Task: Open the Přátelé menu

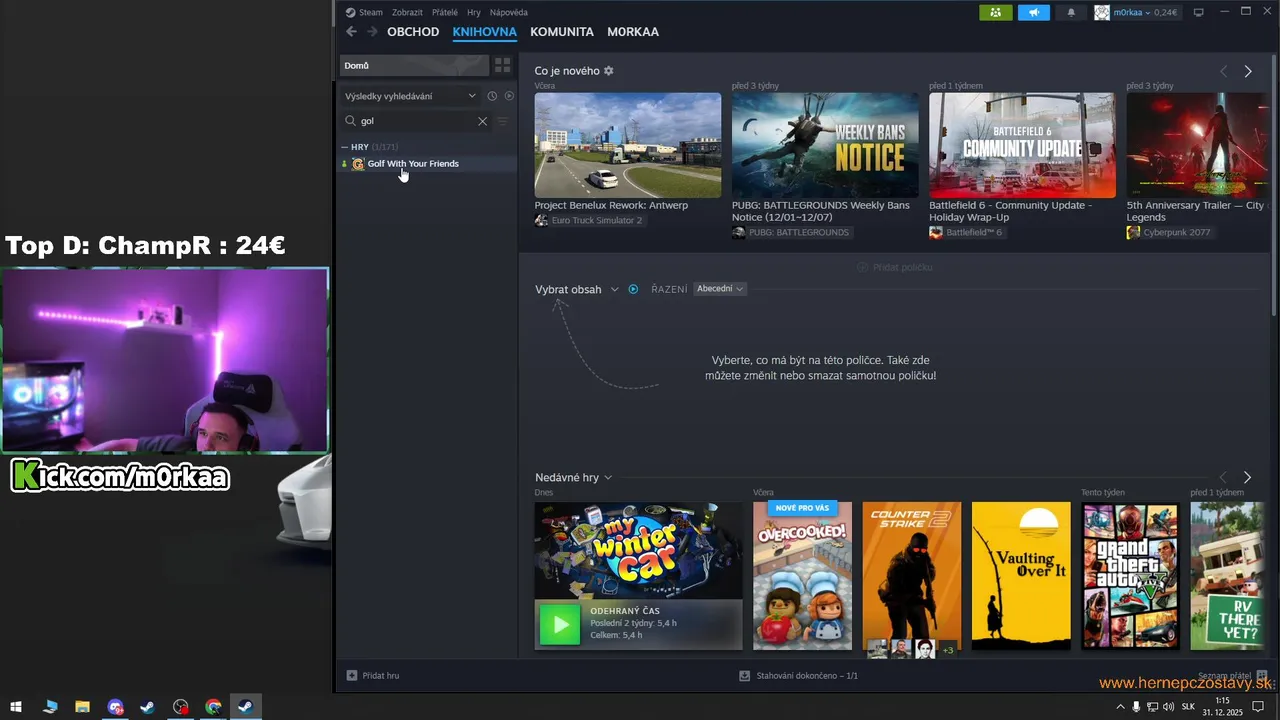Action: pyautogui.click(x=445, y=12)
